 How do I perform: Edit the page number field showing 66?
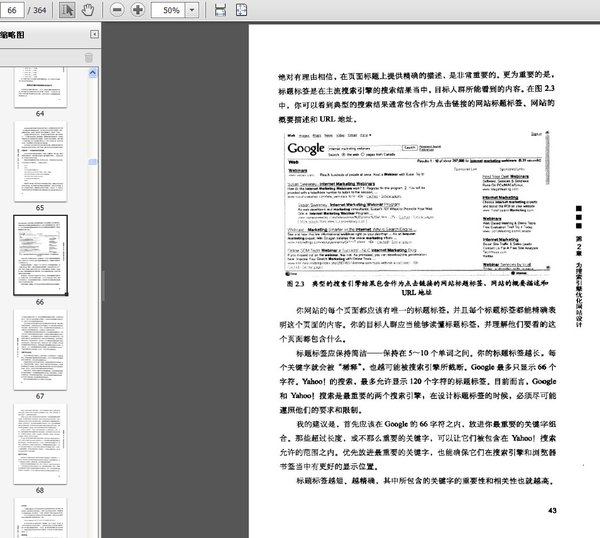click(x=11, y=10)
